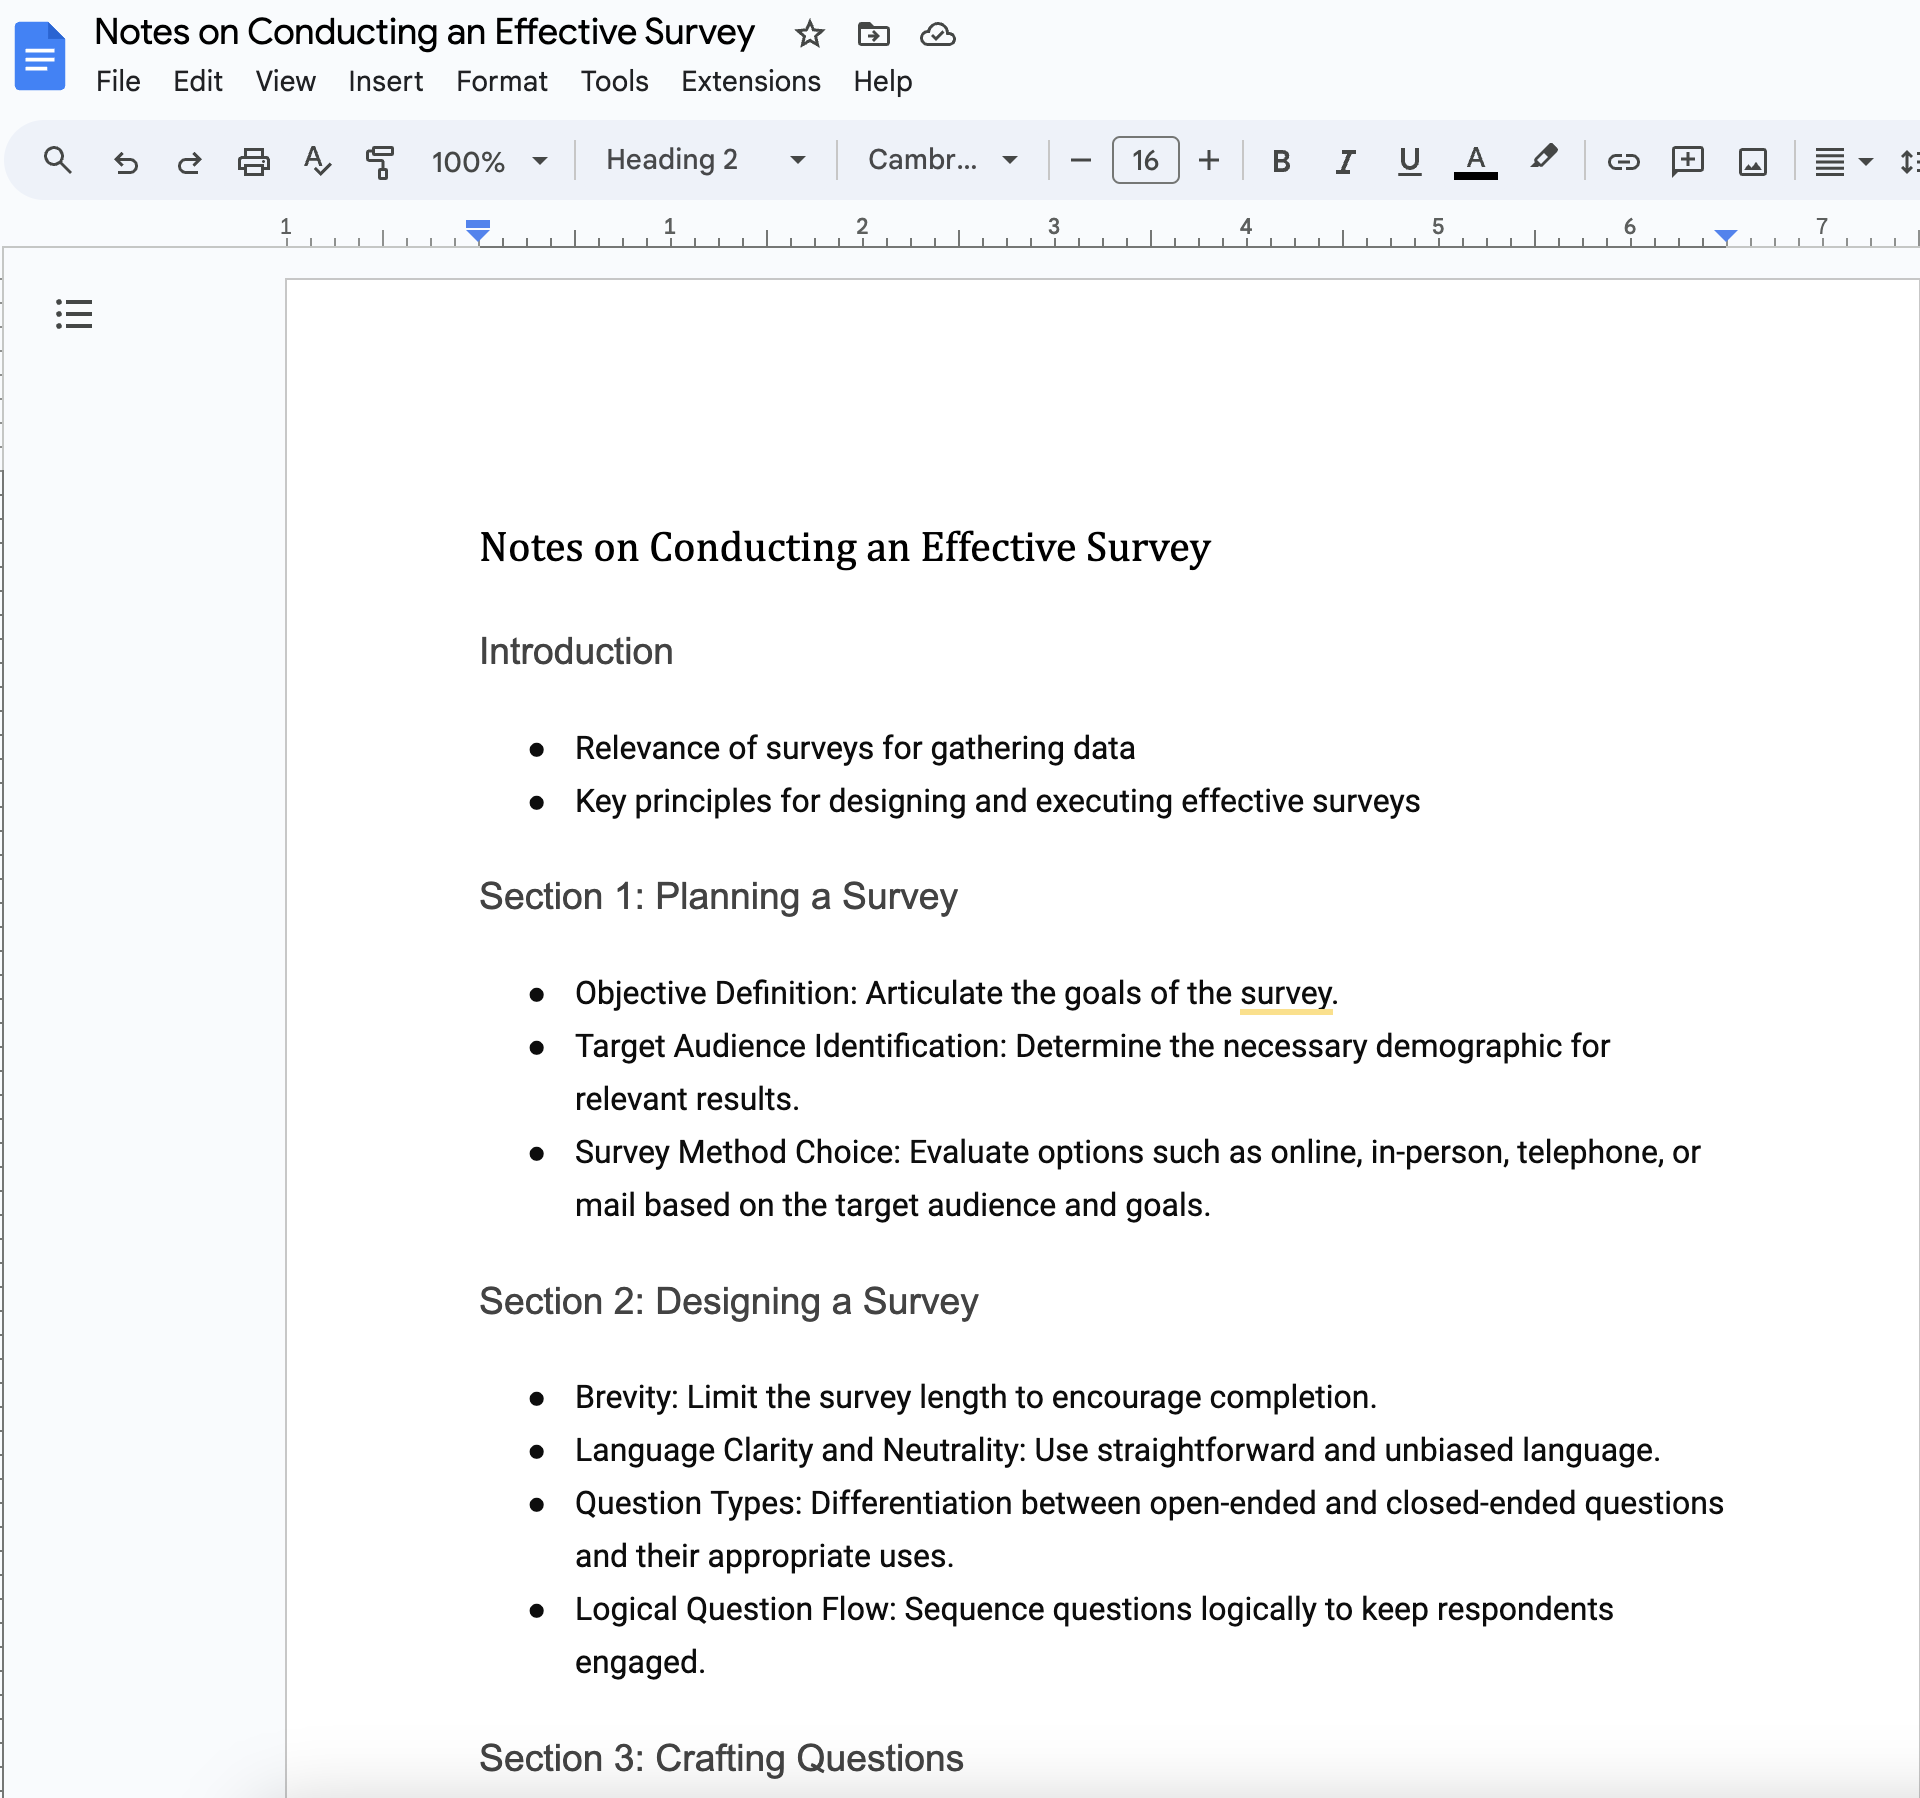Open the View menu
This screenshot has height=1798, width=1920.
click(285, 81)
